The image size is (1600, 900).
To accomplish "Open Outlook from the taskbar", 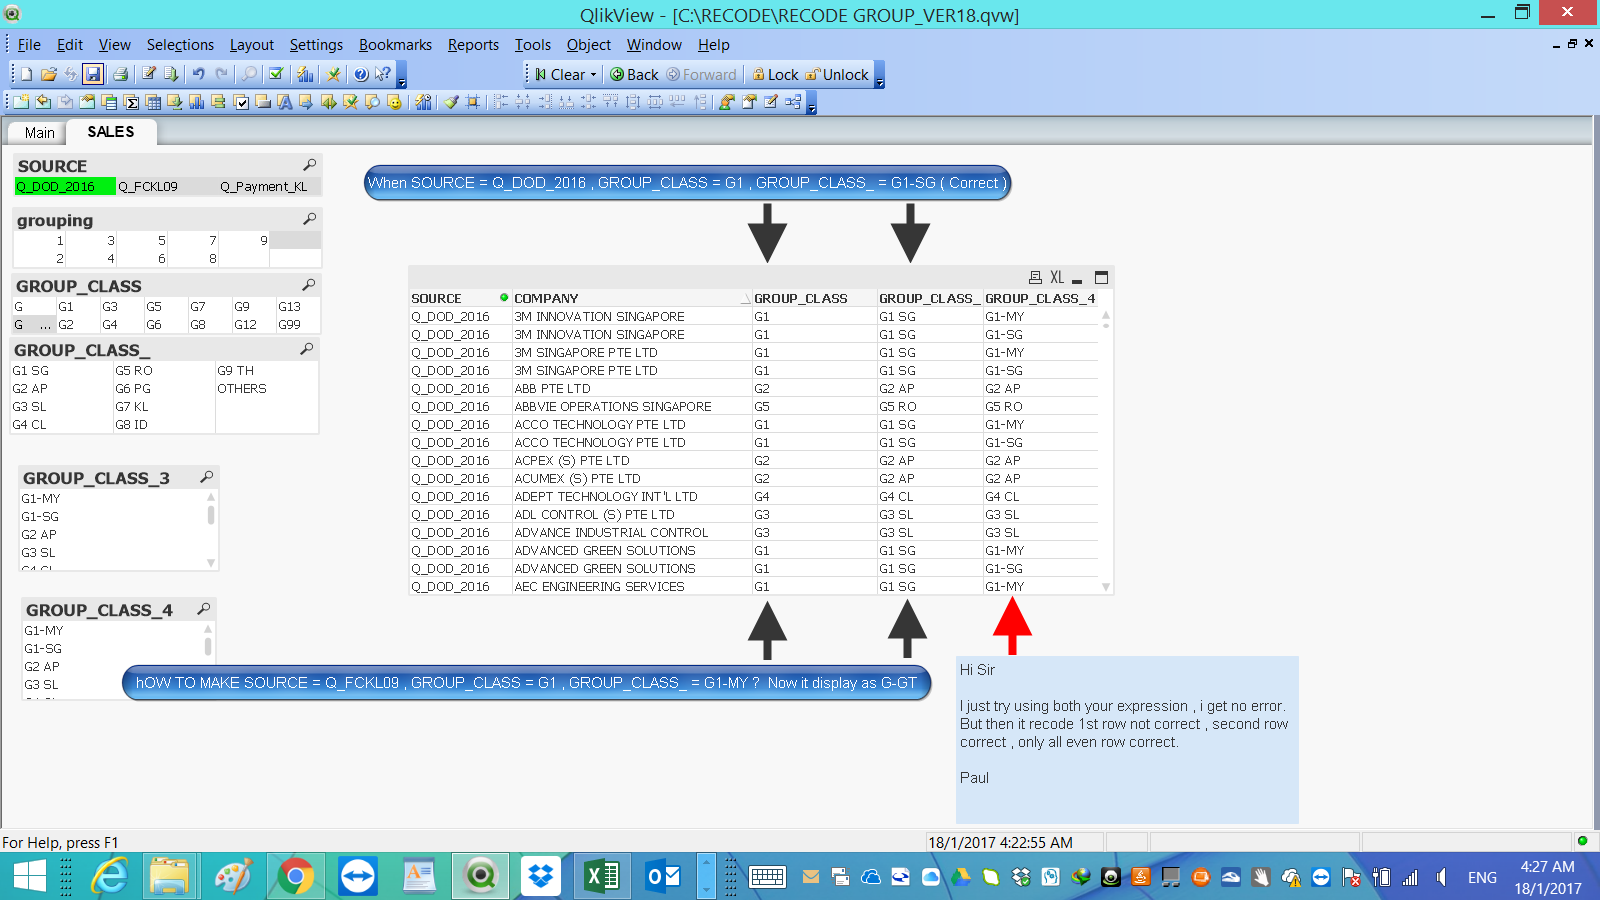I will 663,877.
